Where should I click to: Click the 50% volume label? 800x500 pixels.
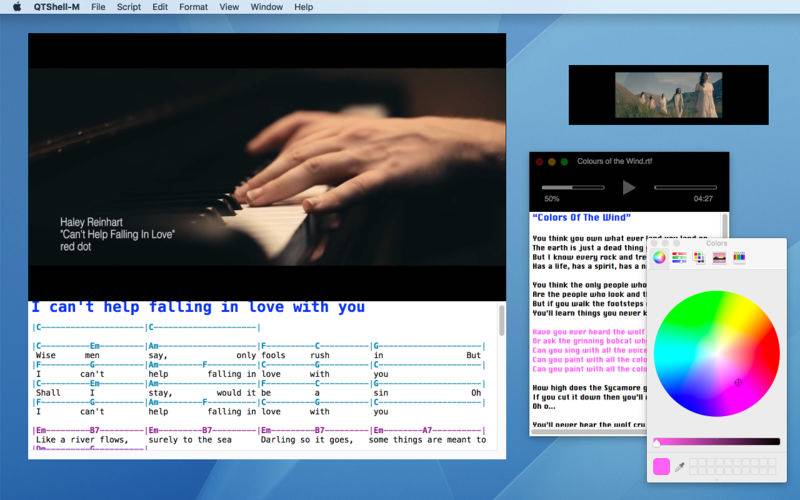tap(552, 199)
